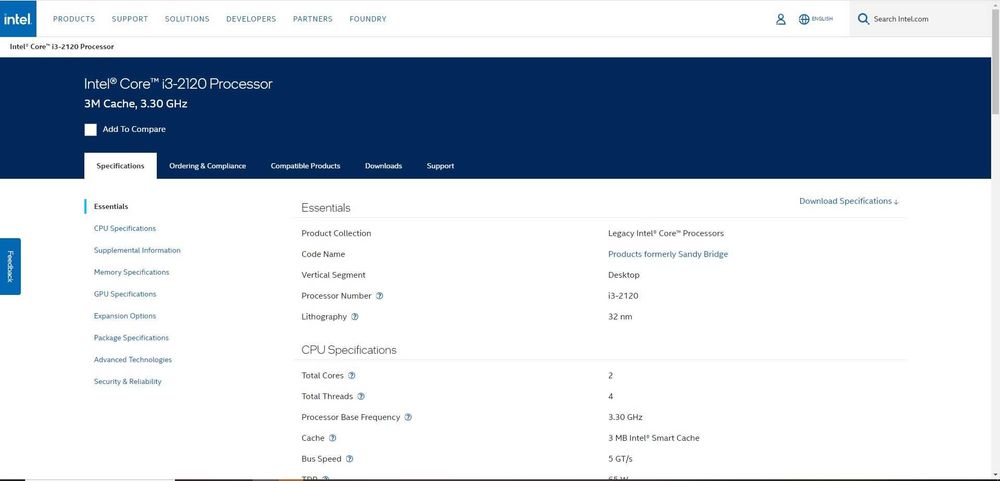Click the globe language icon
This screenshot has height=481, width=1000.
click(x=804, y=19)
